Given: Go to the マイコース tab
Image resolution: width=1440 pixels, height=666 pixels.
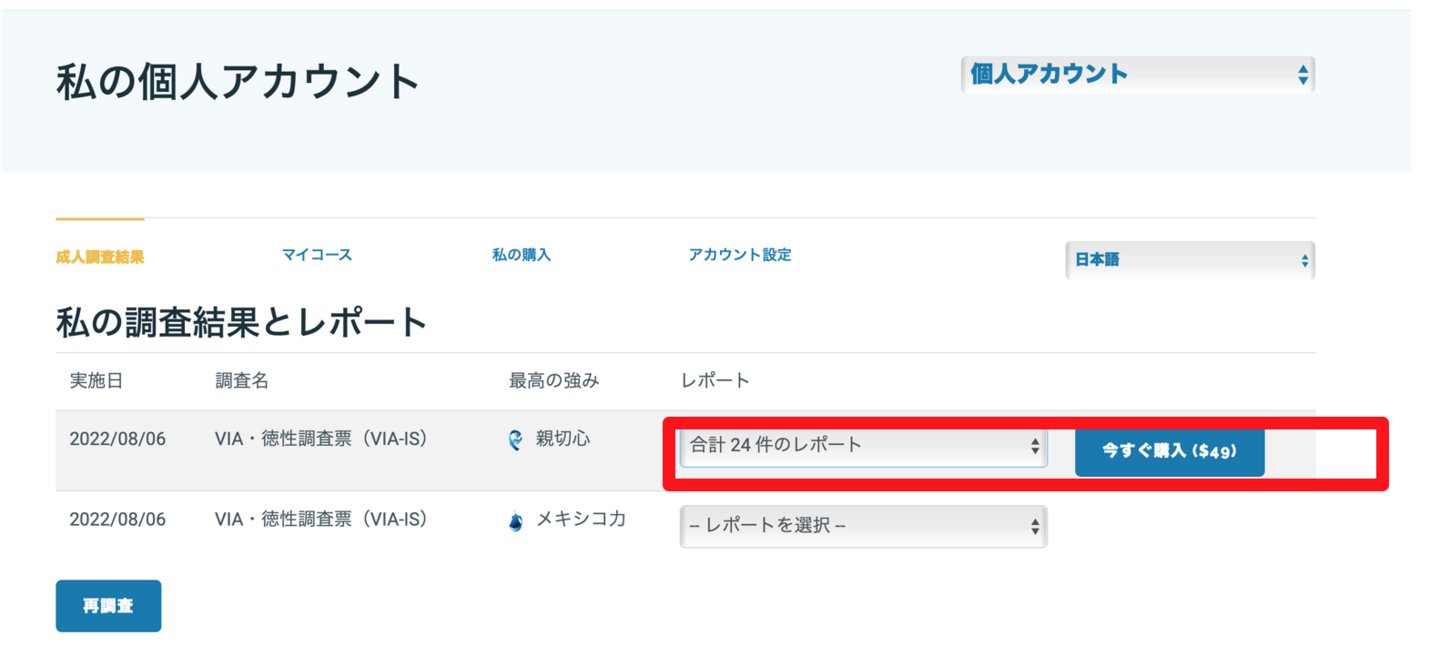Looking at the screenshot, I should 317,255.
